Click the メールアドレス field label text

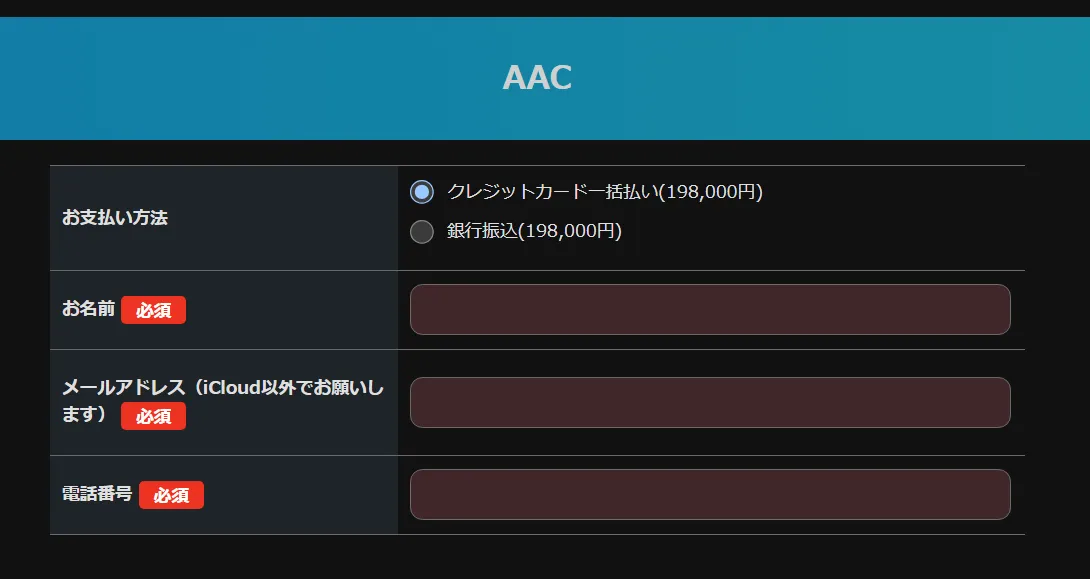[x=124, y=388]
